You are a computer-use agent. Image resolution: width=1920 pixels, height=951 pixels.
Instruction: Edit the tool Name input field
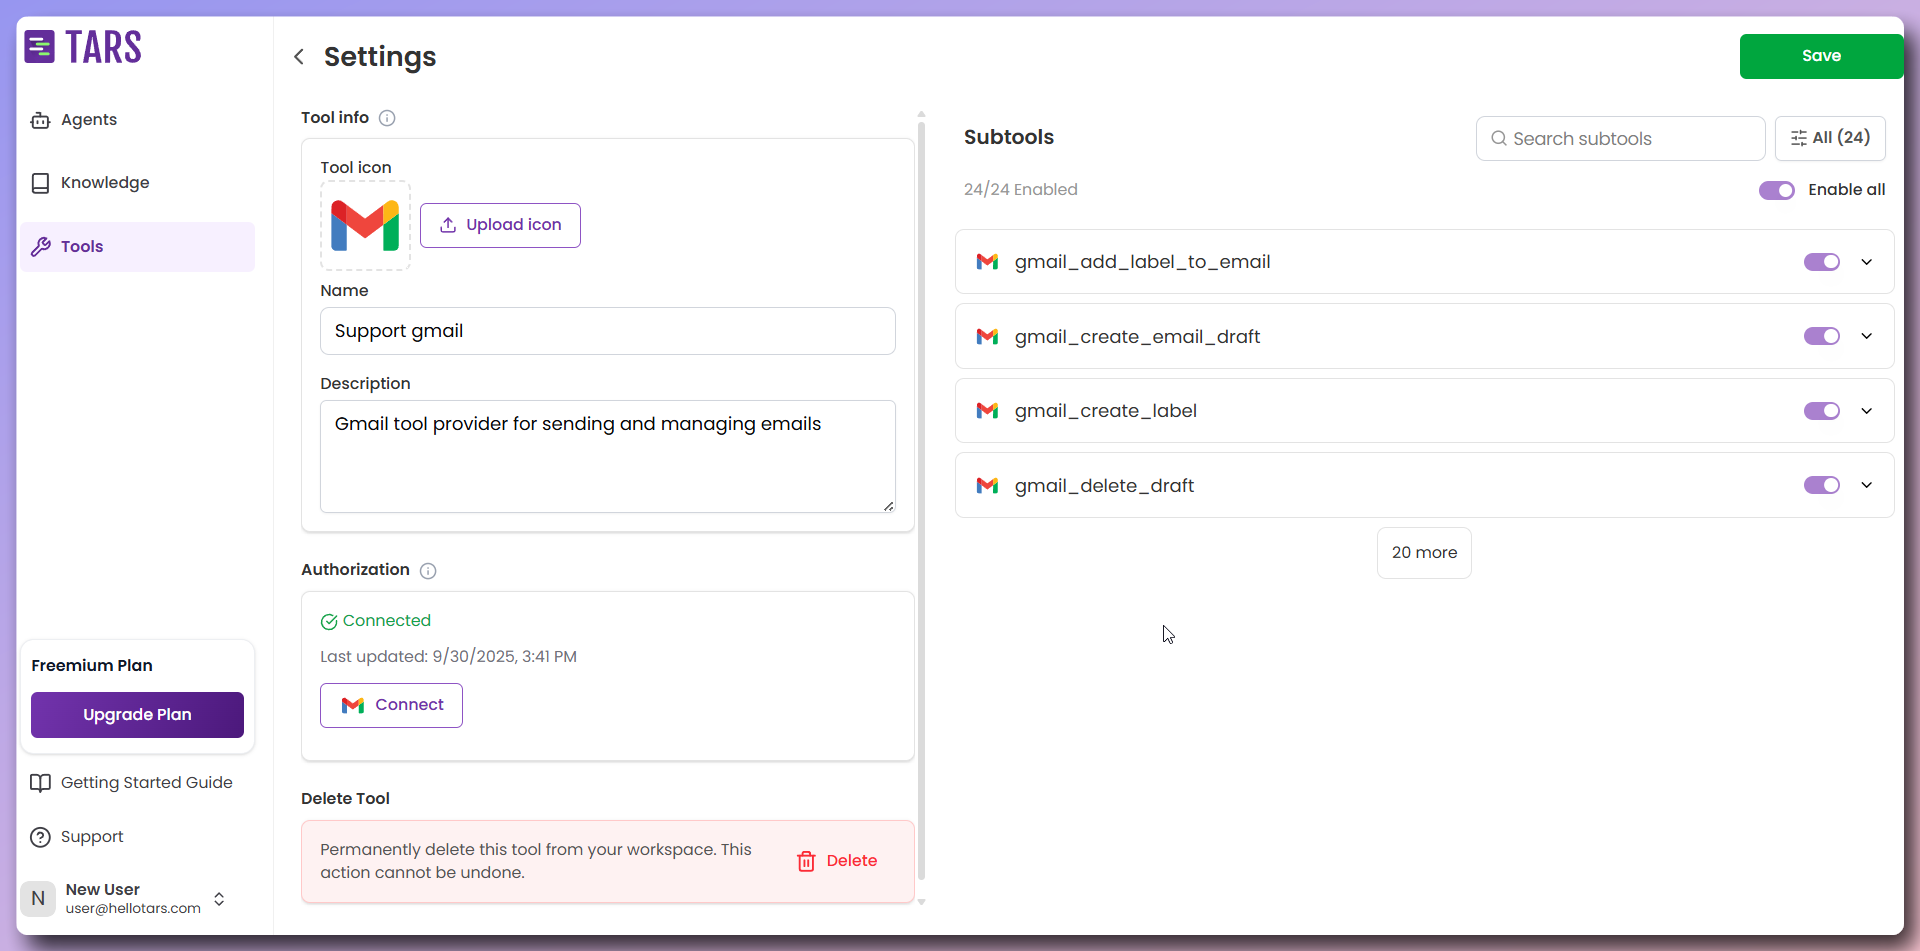(x=607, y=330)
